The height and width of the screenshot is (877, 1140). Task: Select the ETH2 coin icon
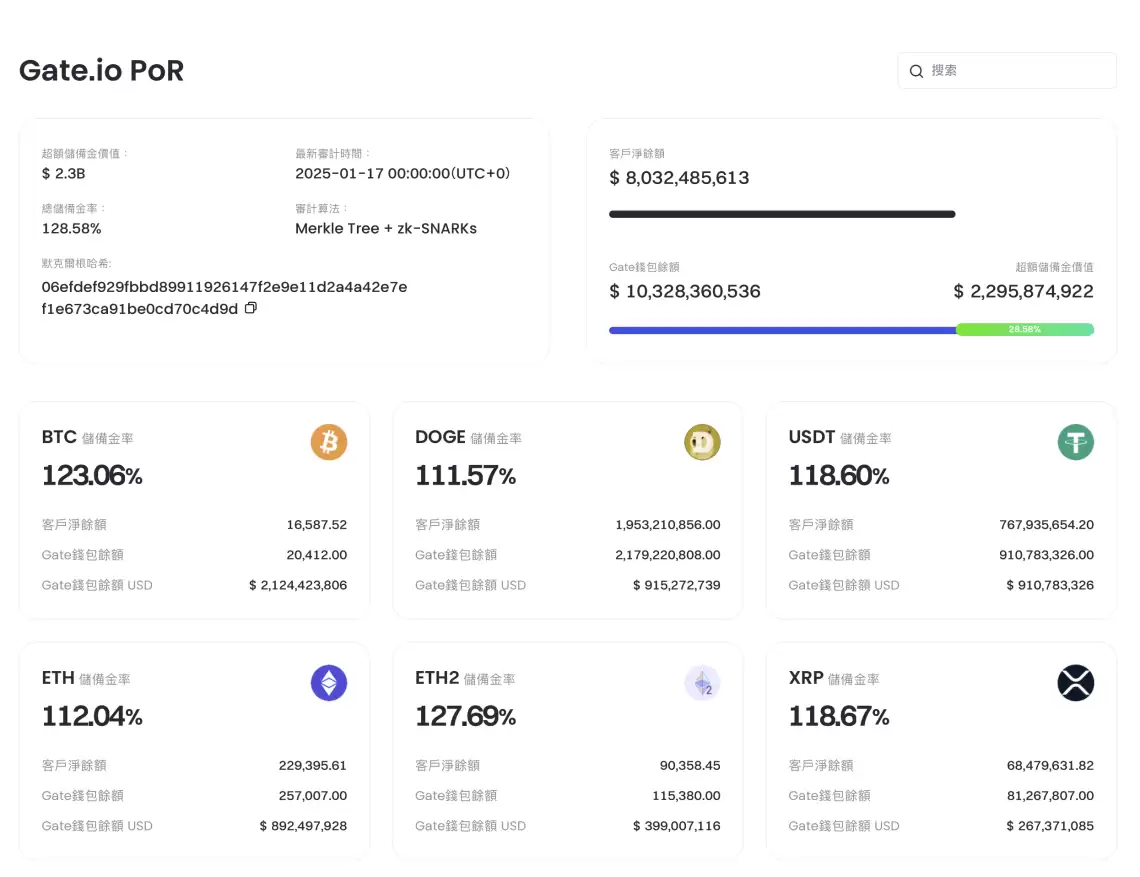pos(702,682)
